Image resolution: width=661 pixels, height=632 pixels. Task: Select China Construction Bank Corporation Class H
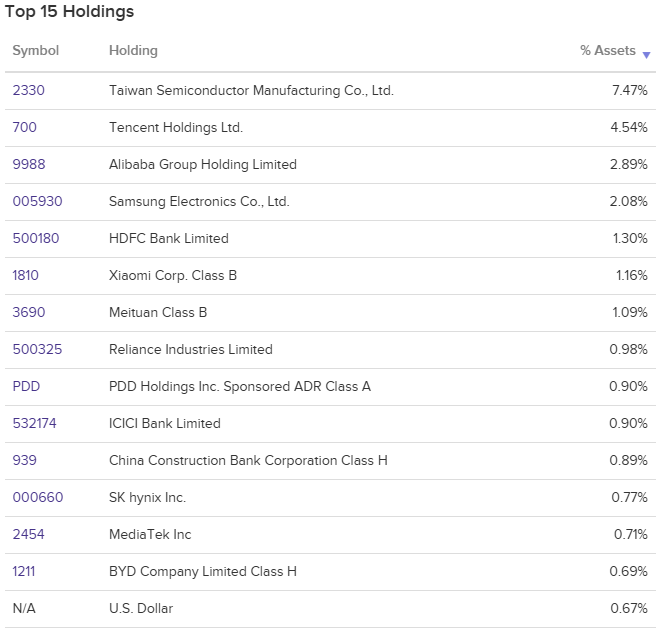tap(248, 460)
